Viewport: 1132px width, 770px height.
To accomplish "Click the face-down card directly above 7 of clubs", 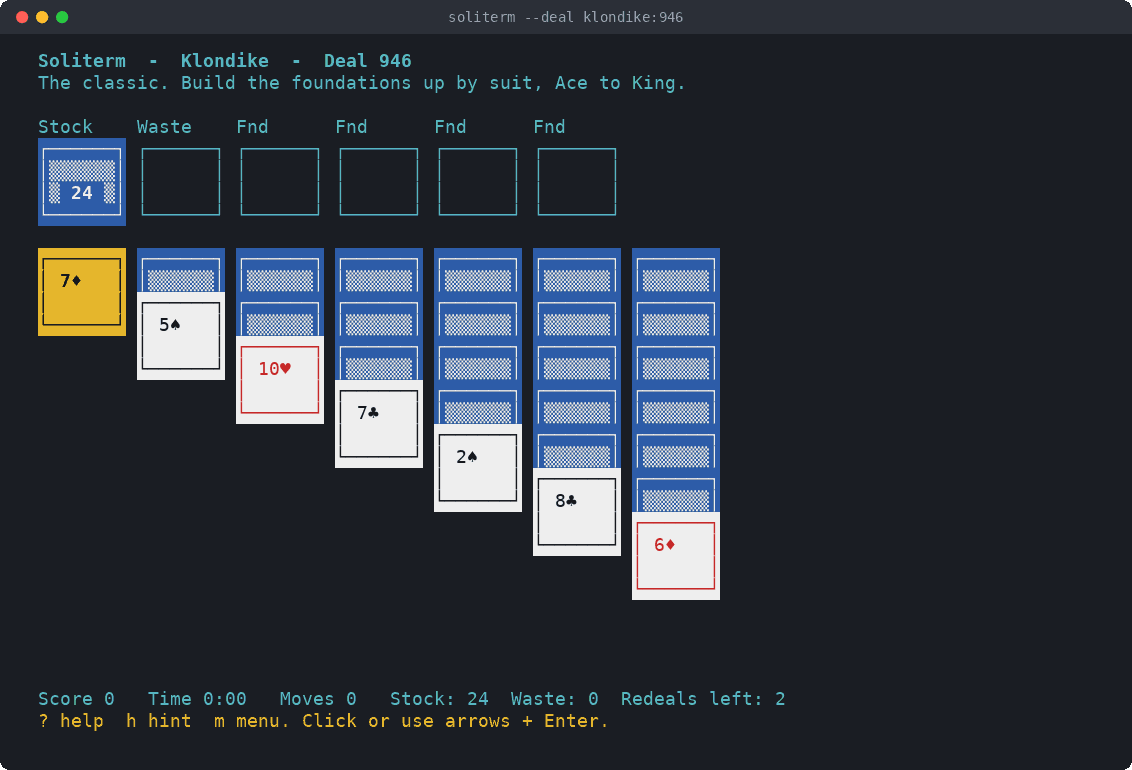I will (x=378, y=358).
